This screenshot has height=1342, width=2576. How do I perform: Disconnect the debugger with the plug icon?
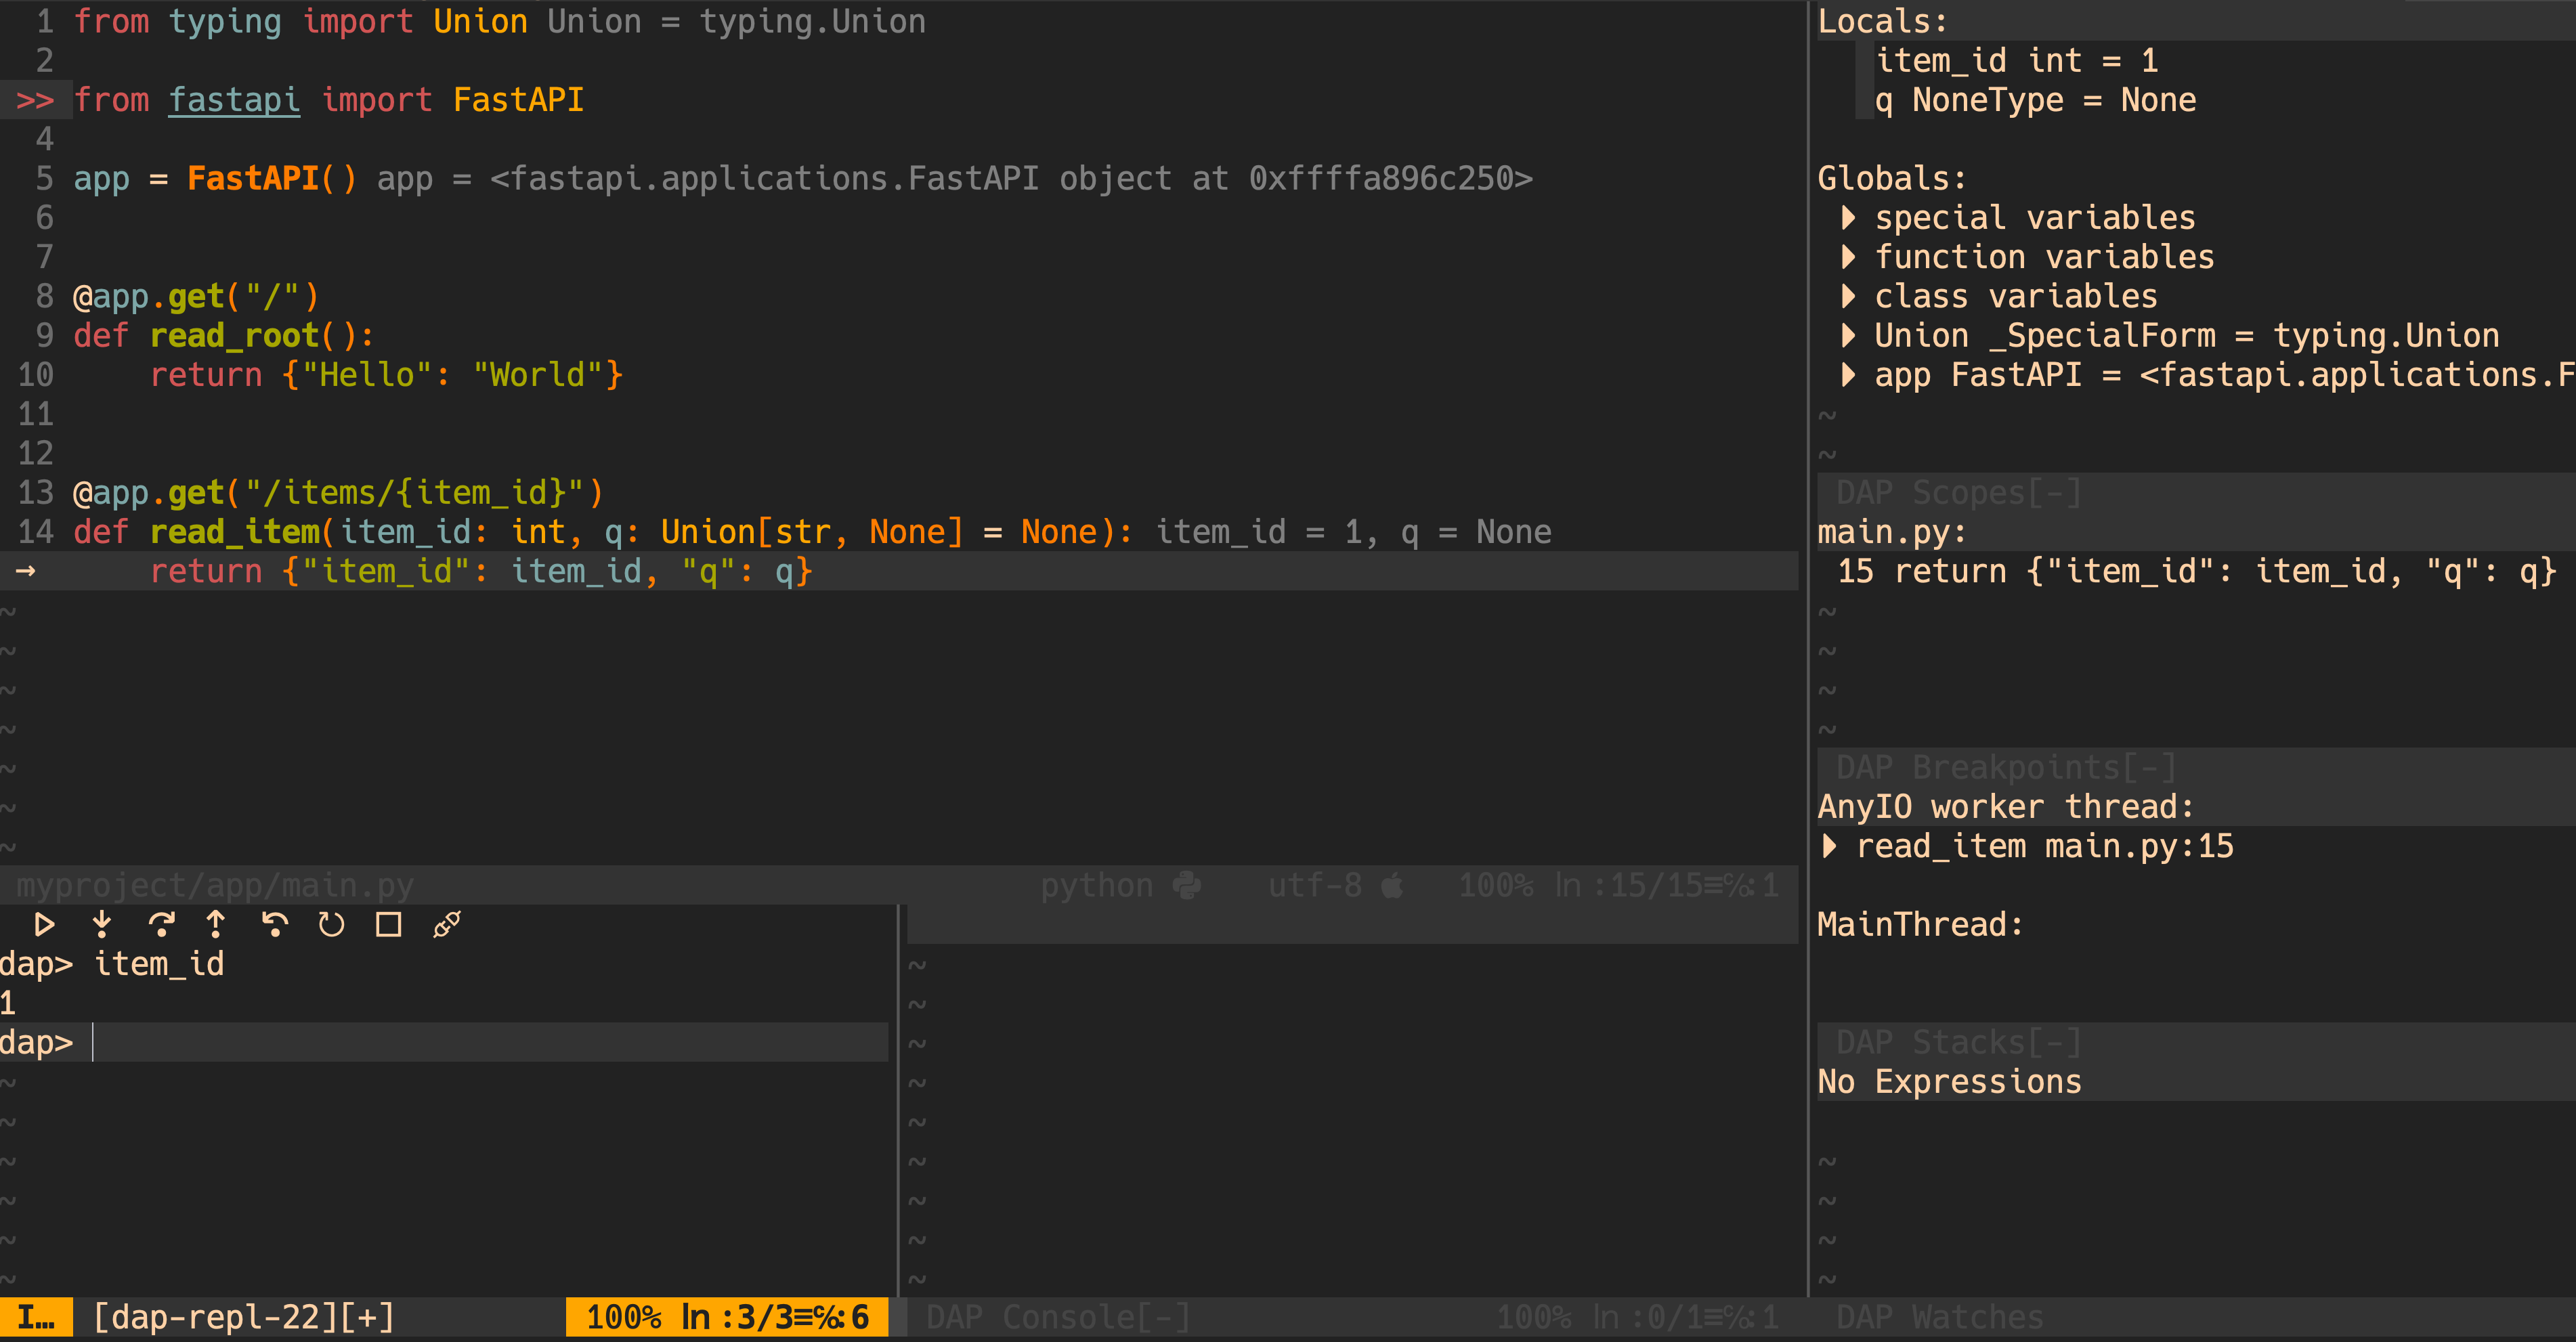click(445, 925)
